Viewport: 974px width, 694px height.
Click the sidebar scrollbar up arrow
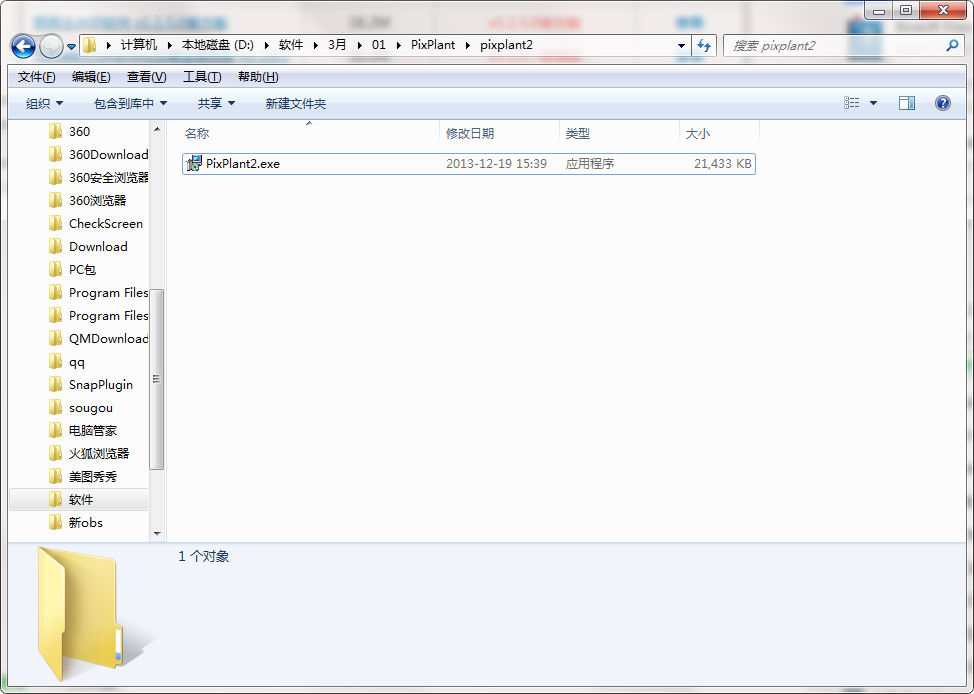(x=157, y=129)
